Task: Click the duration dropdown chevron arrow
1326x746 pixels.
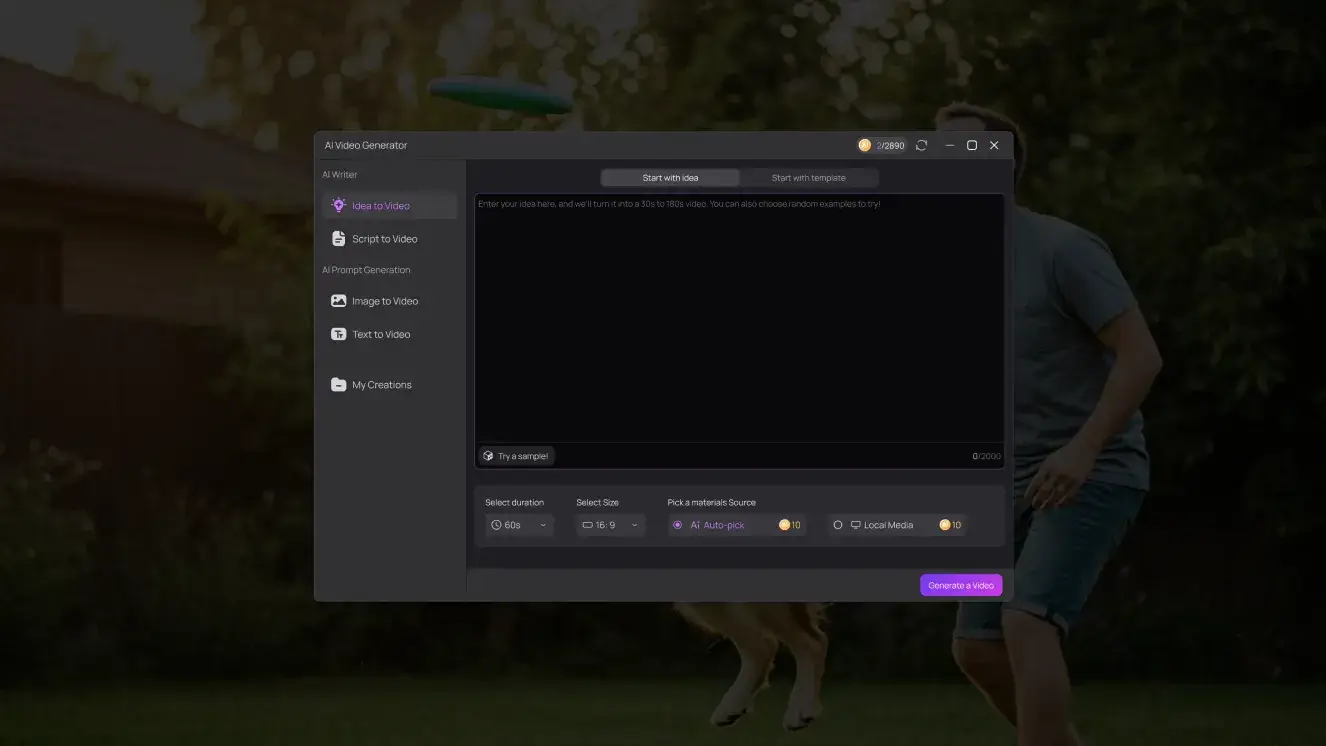Action: coord(543,525)
